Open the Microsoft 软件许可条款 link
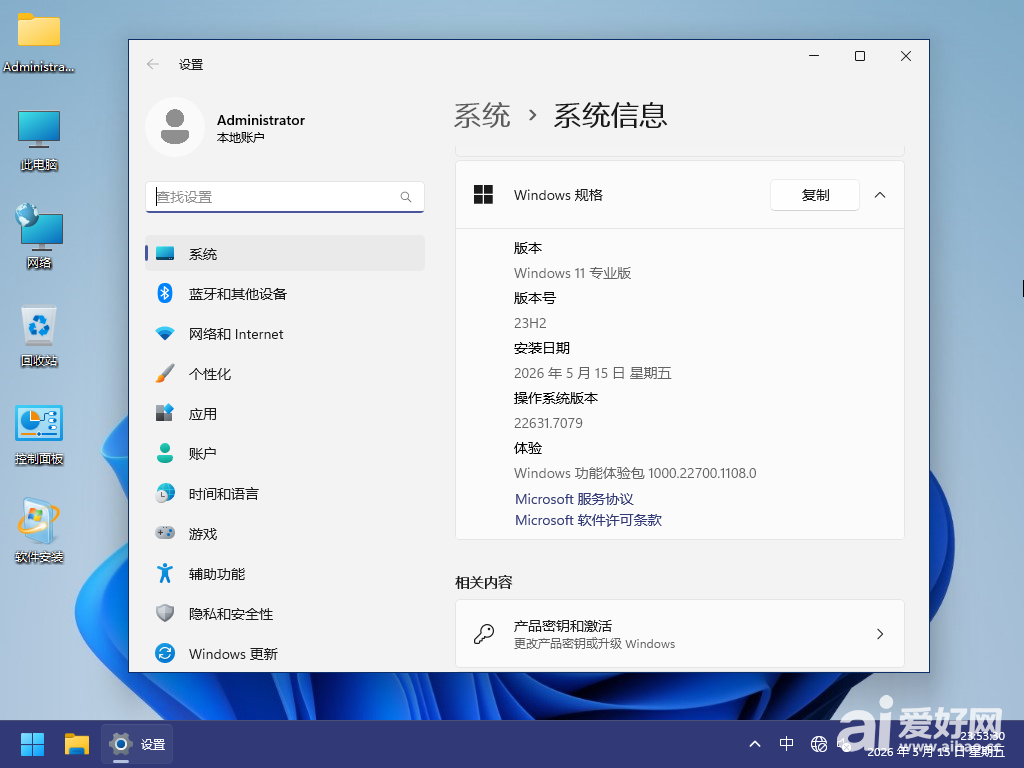1024x768 pixels. pos(588,520)
